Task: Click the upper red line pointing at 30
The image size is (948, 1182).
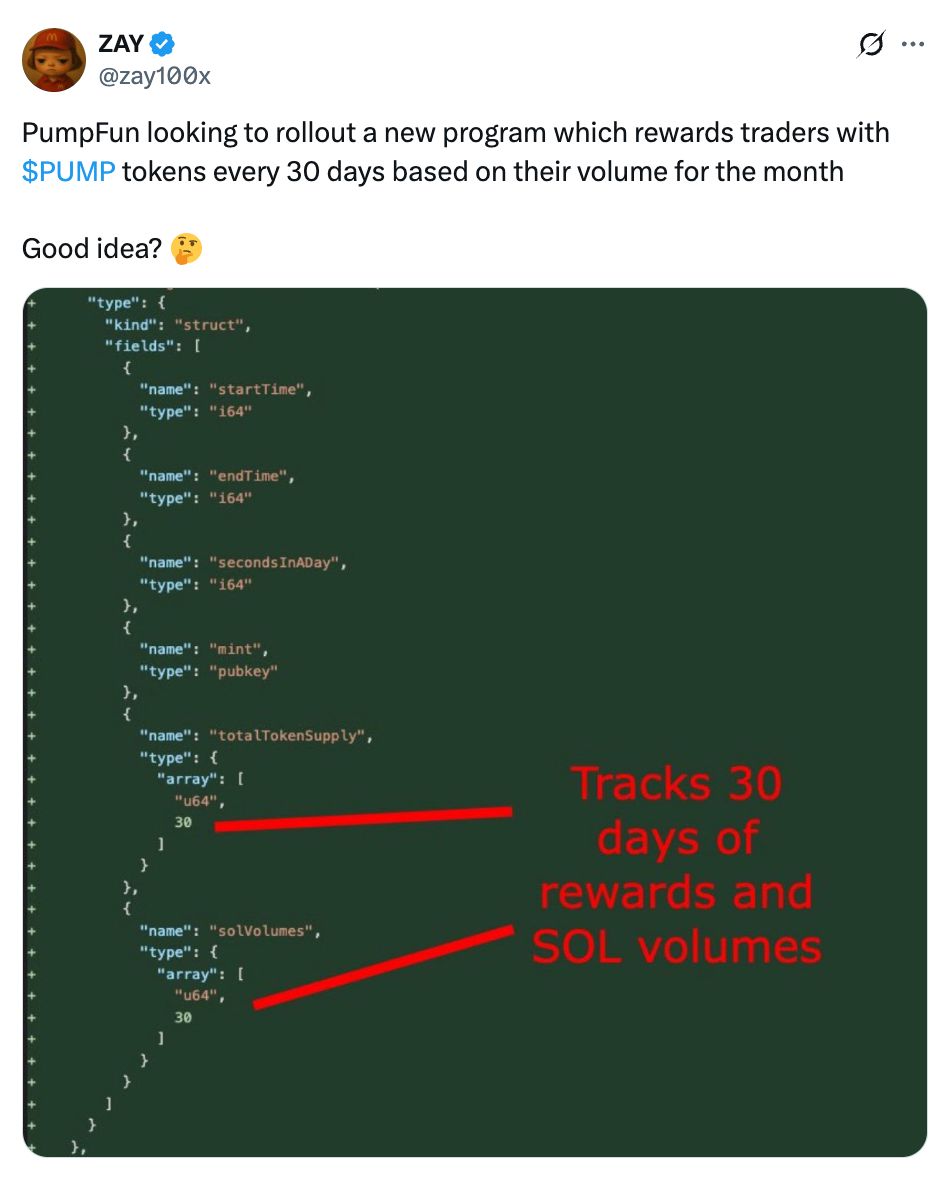Action: 363,819
